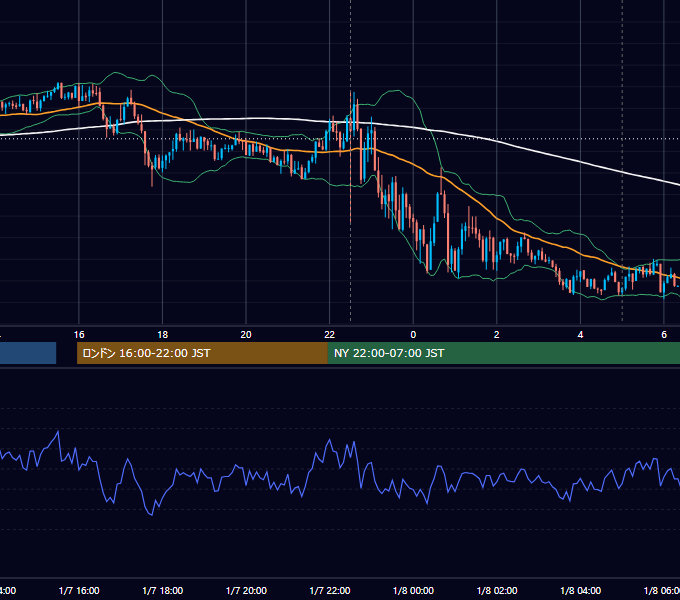This screenshot has height=600, width=680.
Task: Select the ロンドン 16:00-22:00 JST session bar
Action: pos(202,353)
